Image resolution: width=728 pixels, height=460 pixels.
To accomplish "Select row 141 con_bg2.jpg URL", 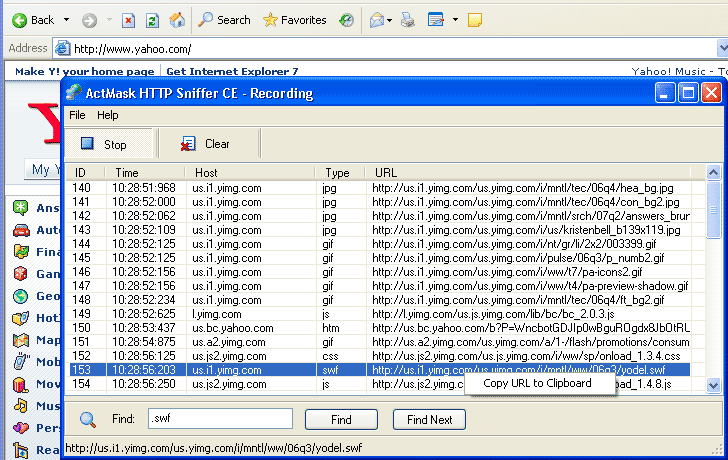I will [x=526, y=202].
